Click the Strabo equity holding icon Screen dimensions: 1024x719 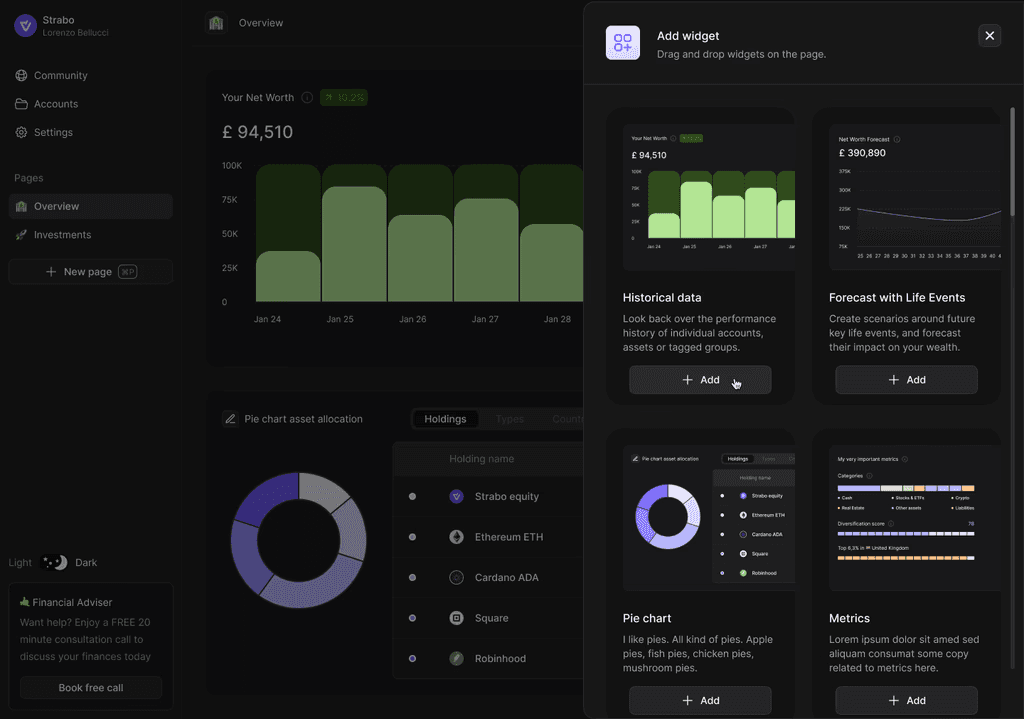click(456, 496)
